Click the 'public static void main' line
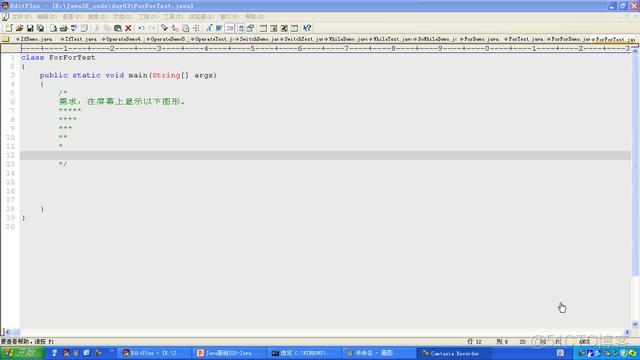 tap(128, 75)
